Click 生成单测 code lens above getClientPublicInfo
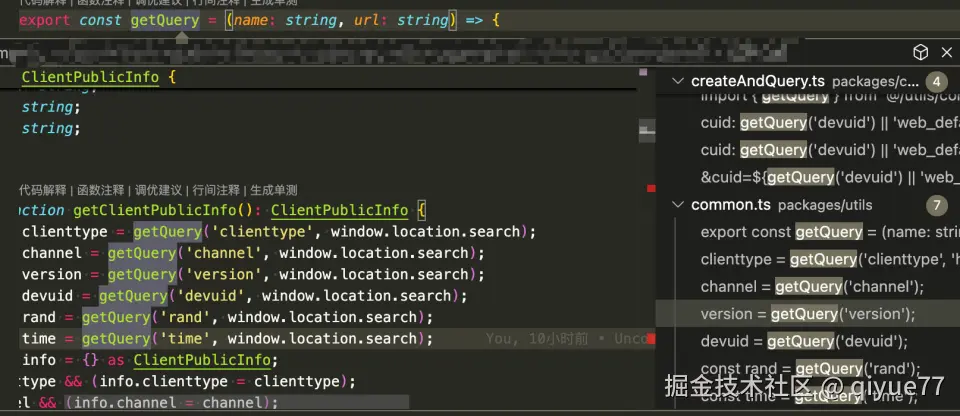 (x=274, y=191)
